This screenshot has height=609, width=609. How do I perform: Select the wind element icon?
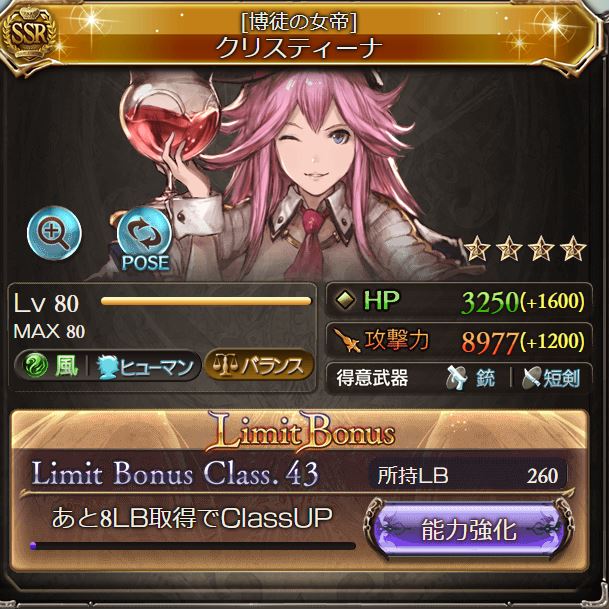[x=35, y=366]
